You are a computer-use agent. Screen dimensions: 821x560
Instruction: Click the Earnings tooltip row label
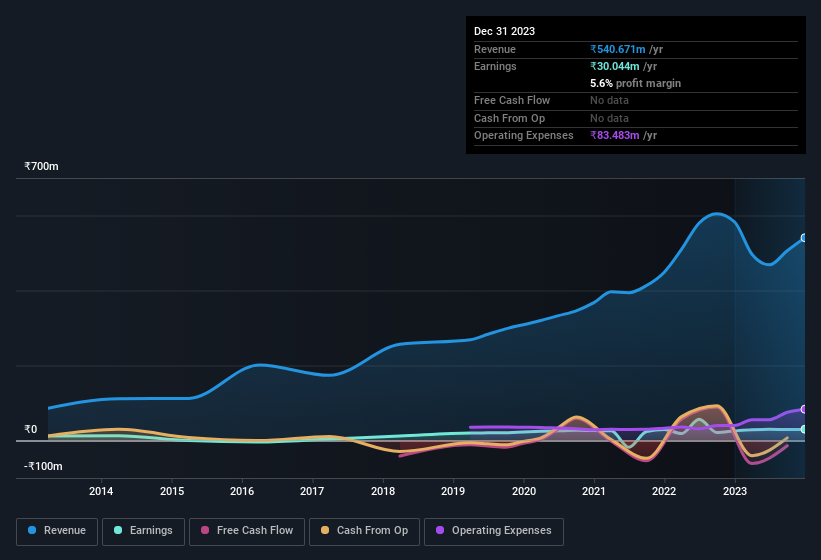pyautogui.click(x=495, y=66)
